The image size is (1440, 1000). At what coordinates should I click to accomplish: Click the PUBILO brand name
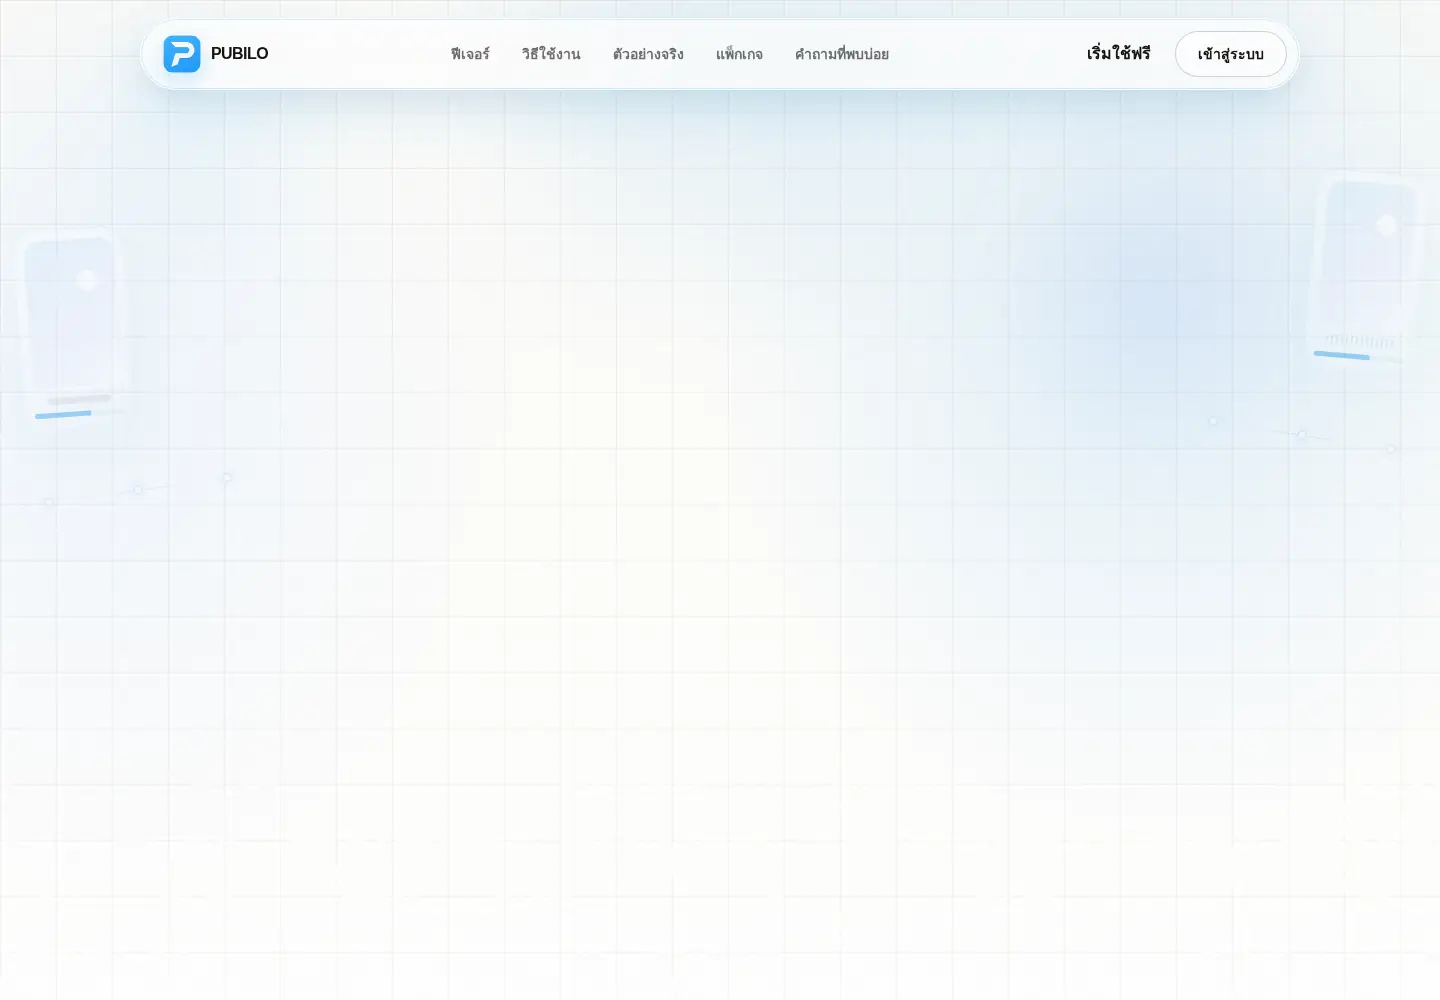(x=239, y=54)
